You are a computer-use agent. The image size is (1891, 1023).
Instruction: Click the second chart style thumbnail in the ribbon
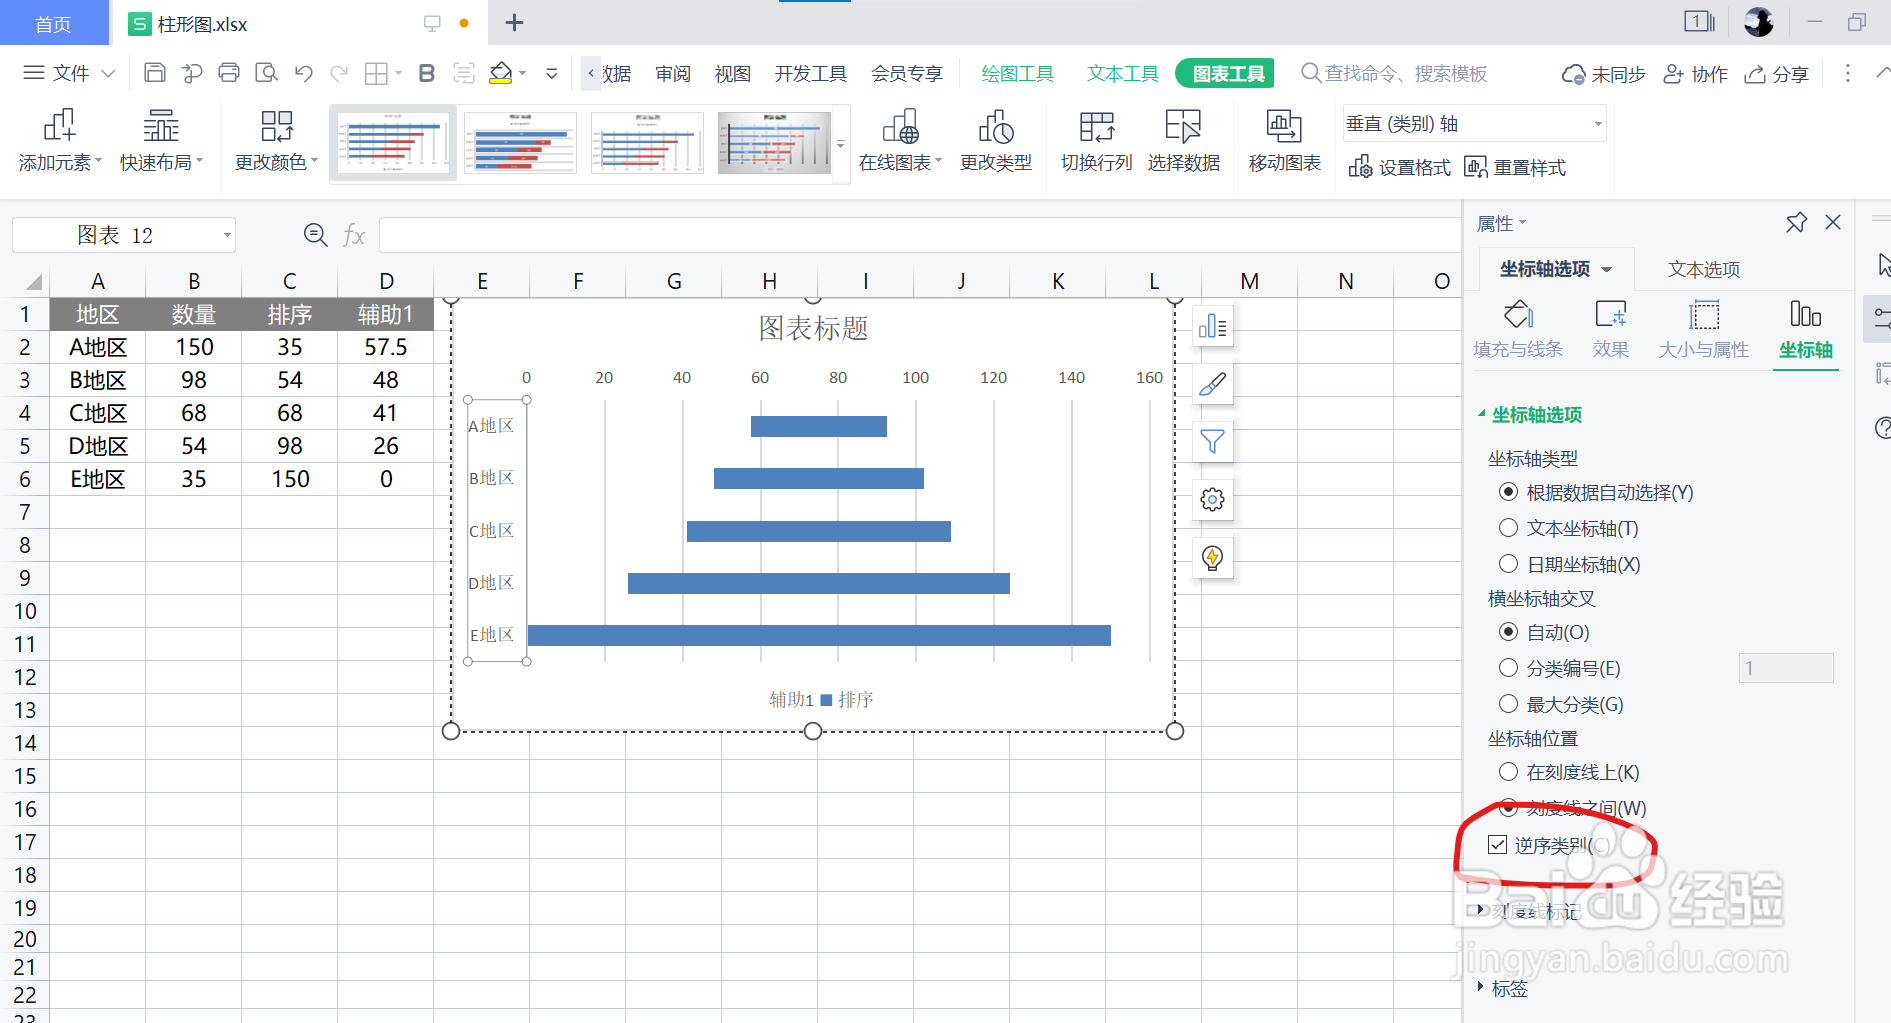pos(520,142)
